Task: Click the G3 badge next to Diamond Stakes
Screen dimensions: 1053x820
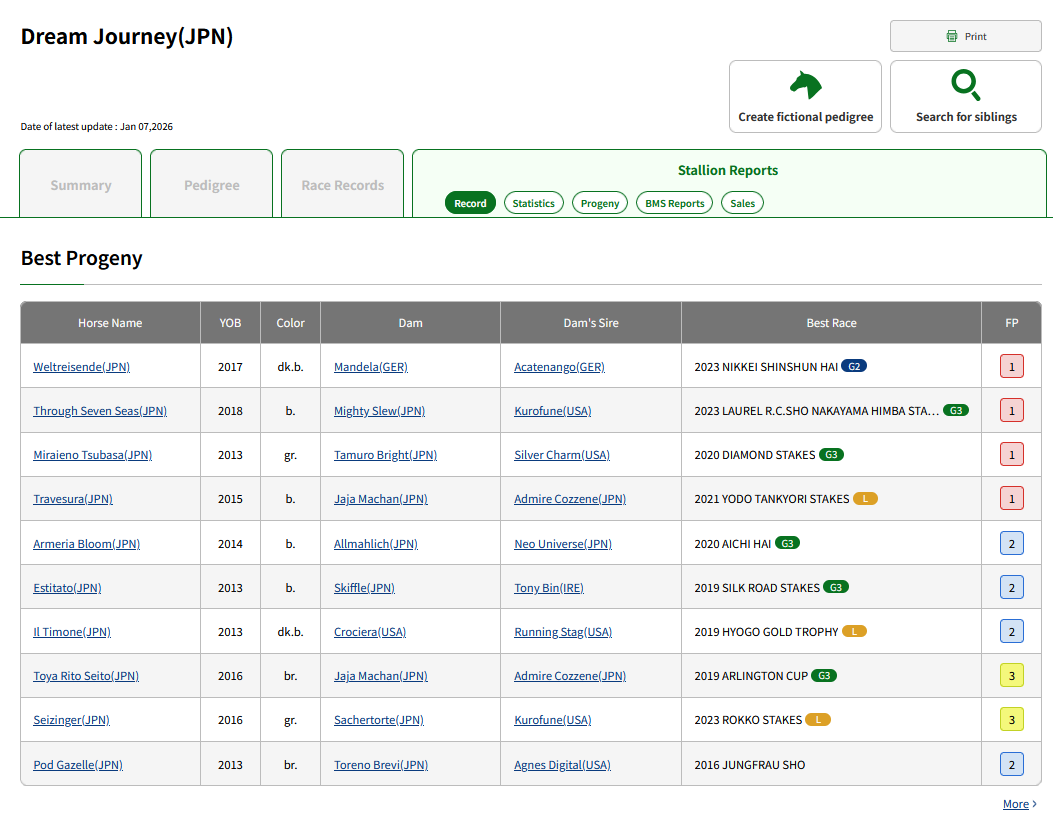Action: coord(831,455)
